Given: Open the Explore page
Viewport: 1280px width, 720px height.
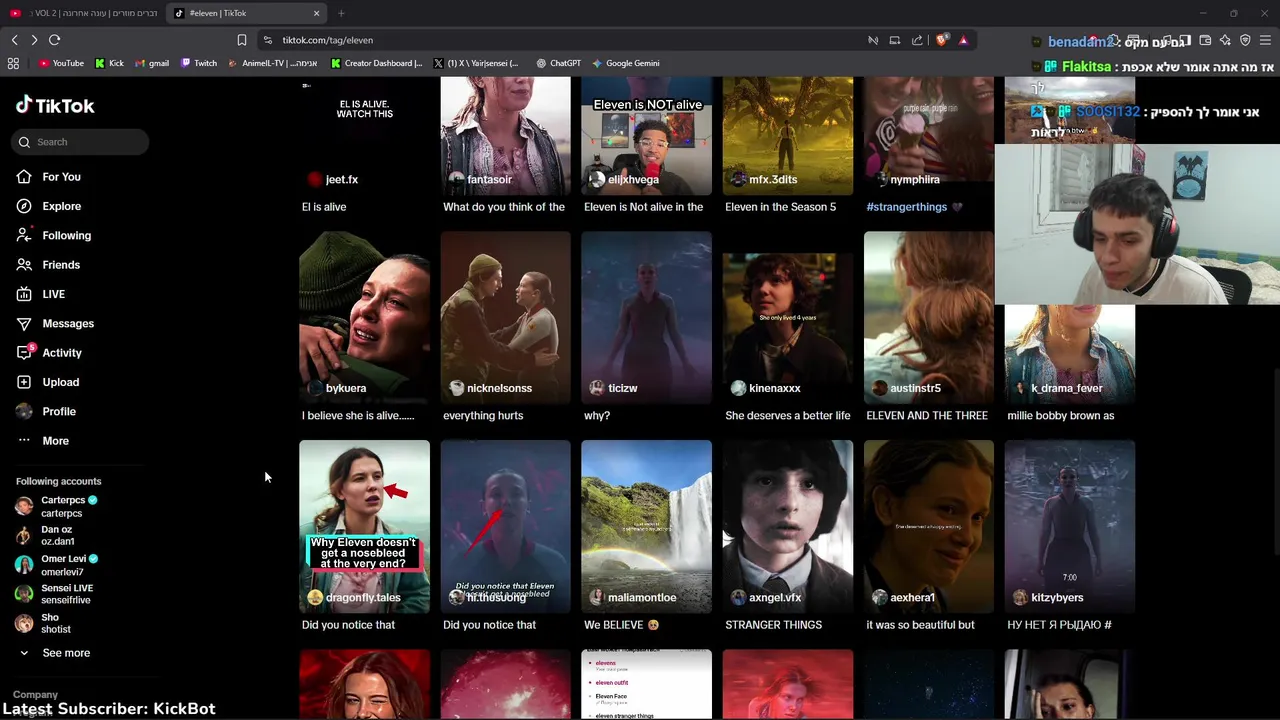Looking at the screenshot, I should click(x=48, y=206).
